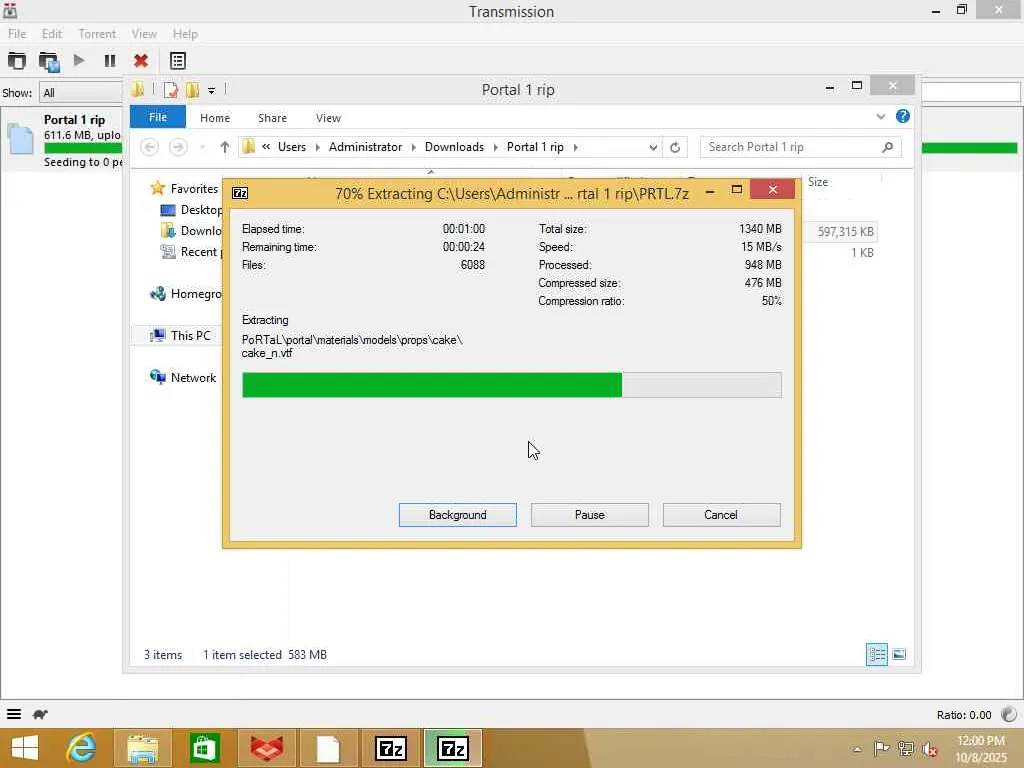The height and width of the screenshot is (768, 1024).
Task: Click Open Torrent icon in Transmission toolbar
Action: 17,61
